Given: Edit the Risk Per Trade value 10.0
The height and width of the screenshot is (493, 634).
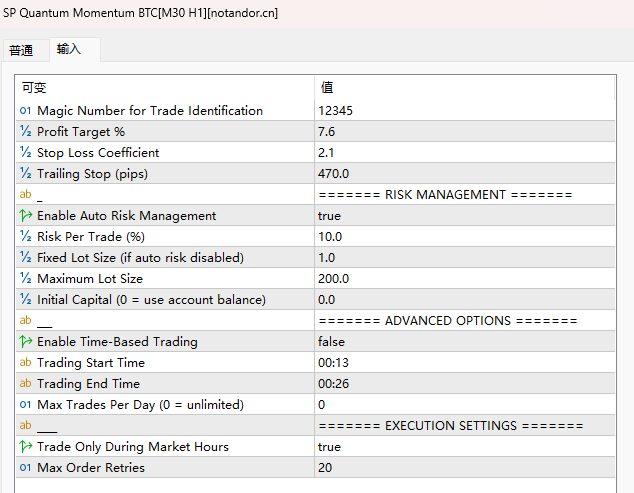Looking at the screenshot, I should coord(465,237).
